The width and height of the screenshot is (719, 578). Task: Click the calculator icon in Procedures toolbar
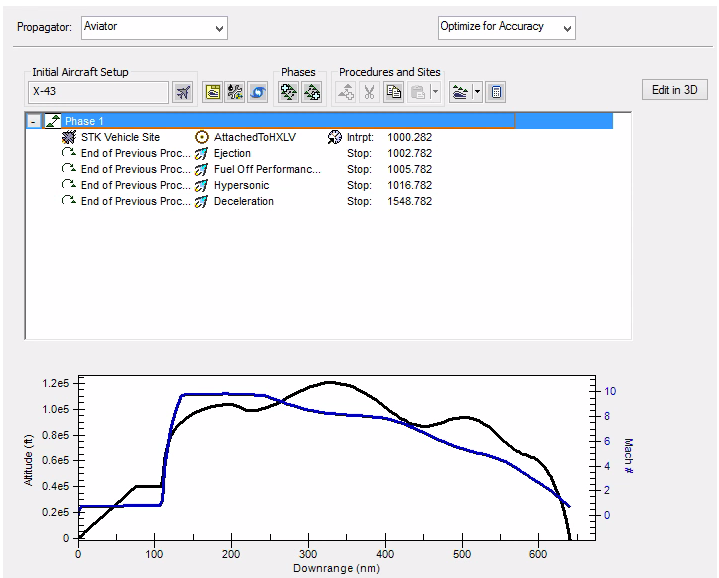(x=497, y=92)
